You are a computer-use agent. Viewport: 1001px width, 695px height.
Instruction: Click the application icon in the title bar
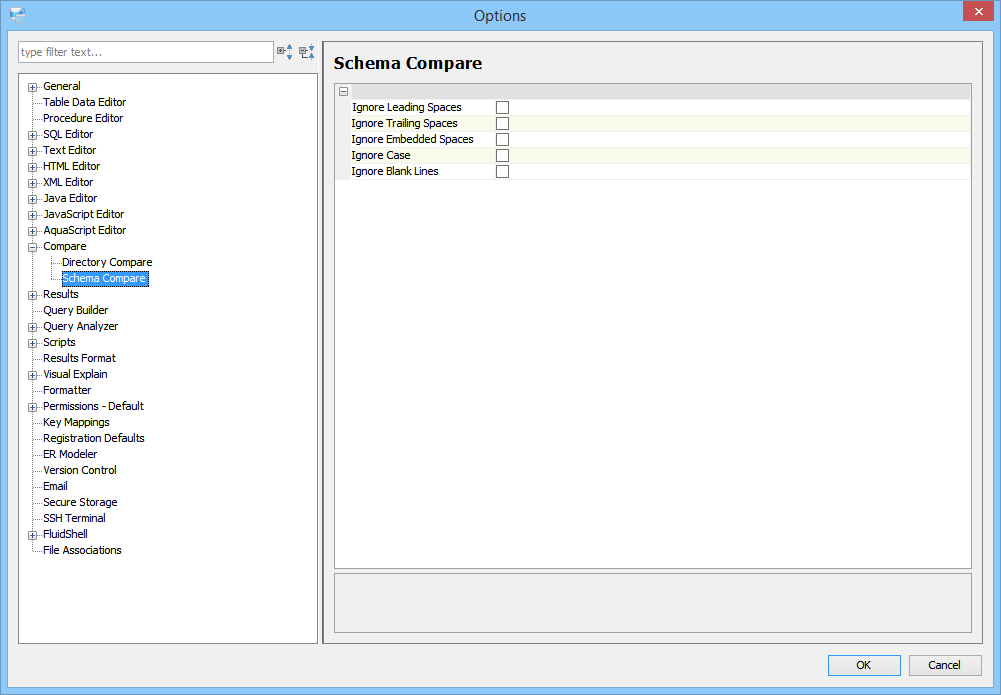click(x=18, y=15)
